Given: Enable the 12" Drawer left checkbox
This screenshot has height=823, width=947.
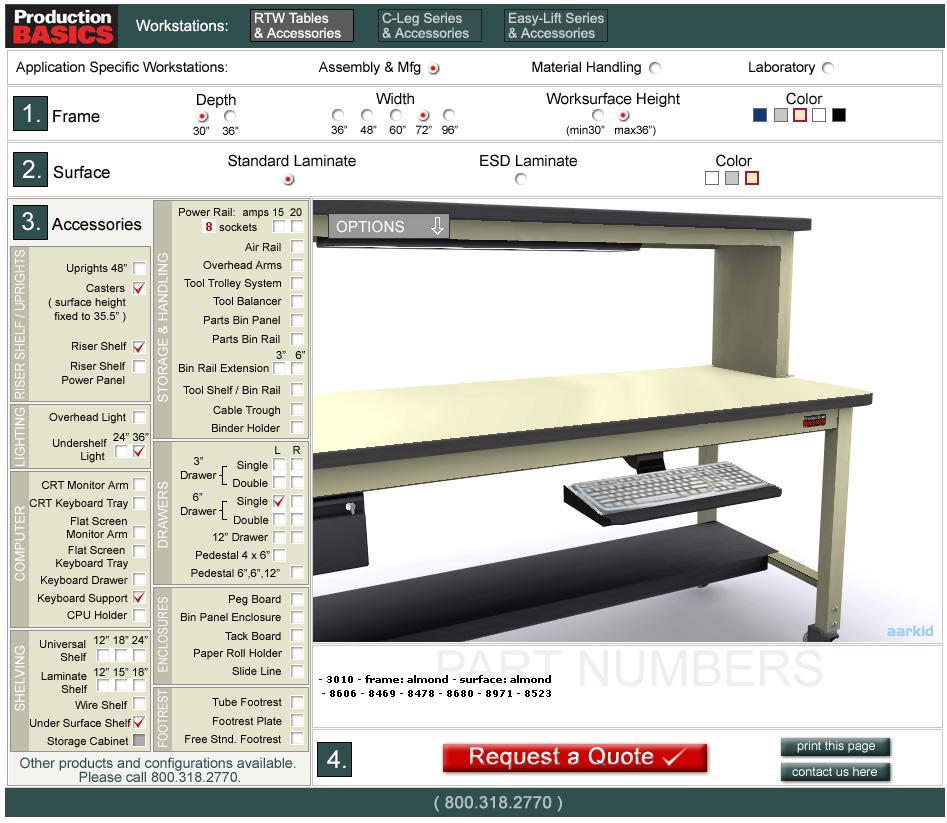Looking at the screenshot, I should click(279, 537).
